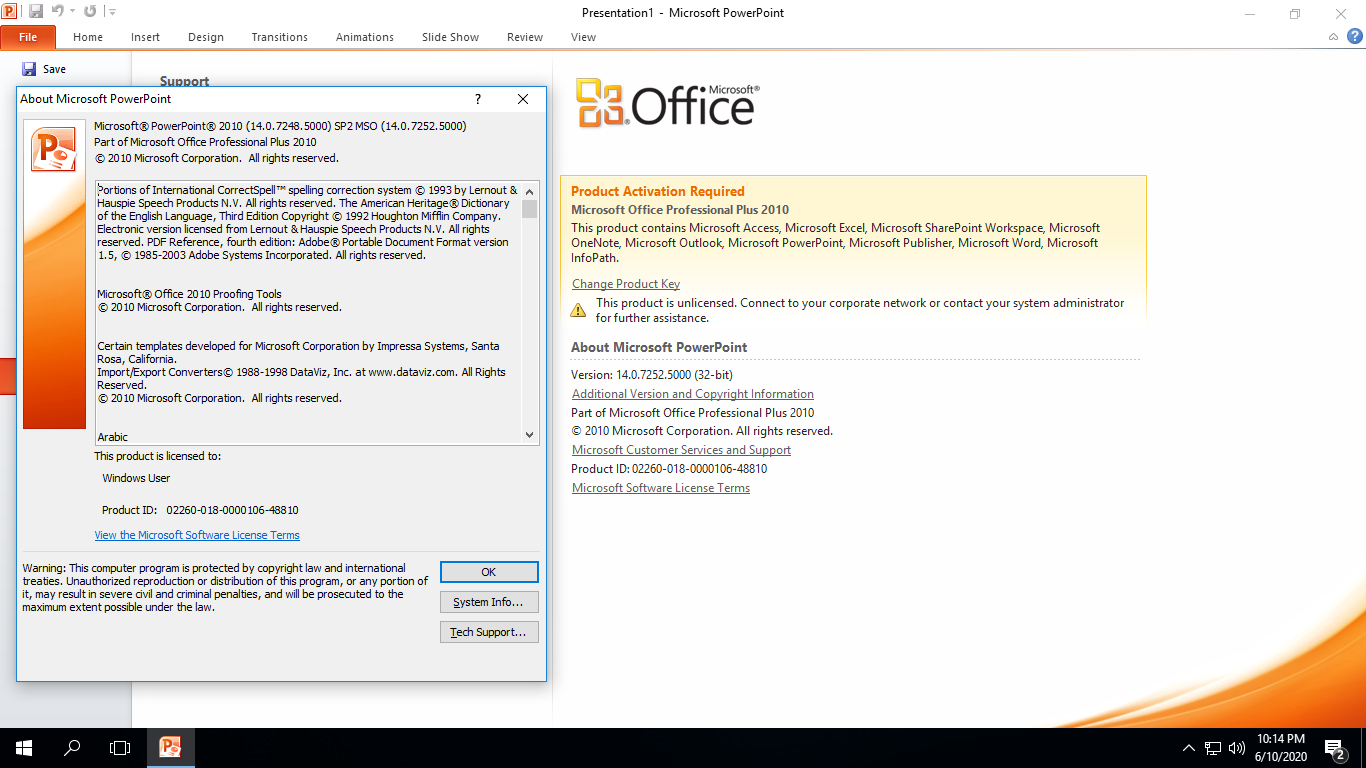Click the volume speaker icon in system tray

click(x=1237, y=747)
